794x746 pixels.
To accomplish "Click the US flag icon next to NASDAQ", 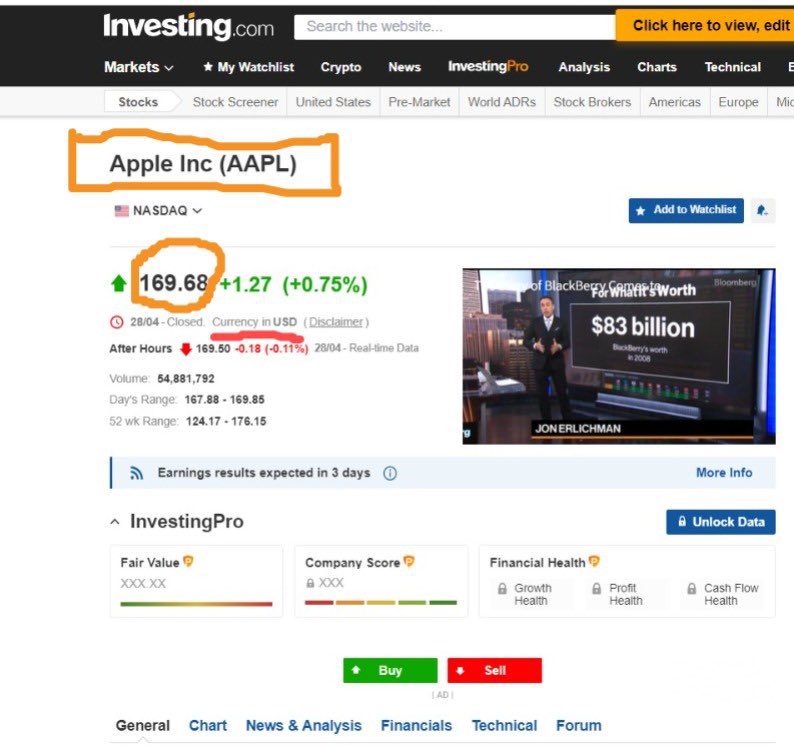I will [x=122, y=211].
